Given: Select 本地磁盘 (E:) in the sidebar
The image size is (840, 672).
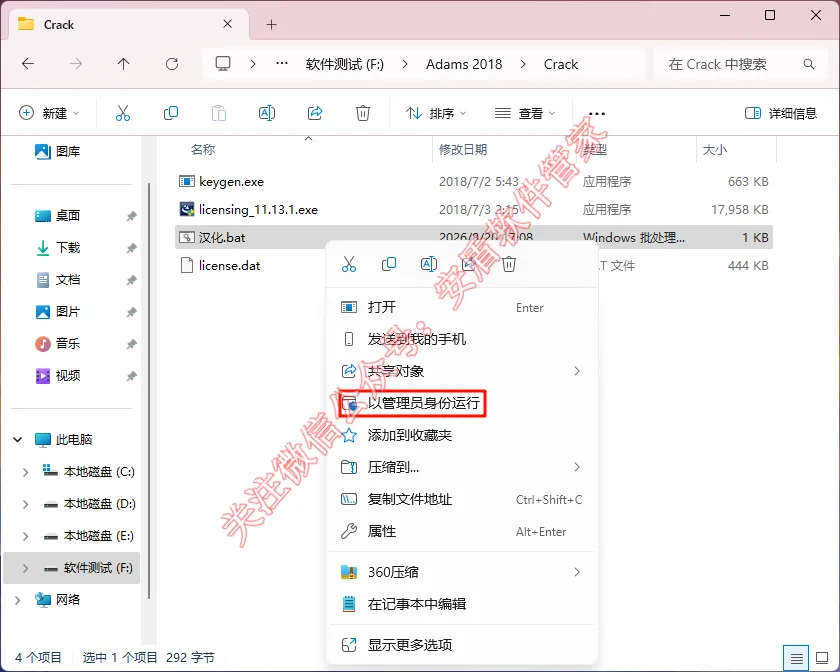Looking at the screenshot, I should tap(99, 536).
